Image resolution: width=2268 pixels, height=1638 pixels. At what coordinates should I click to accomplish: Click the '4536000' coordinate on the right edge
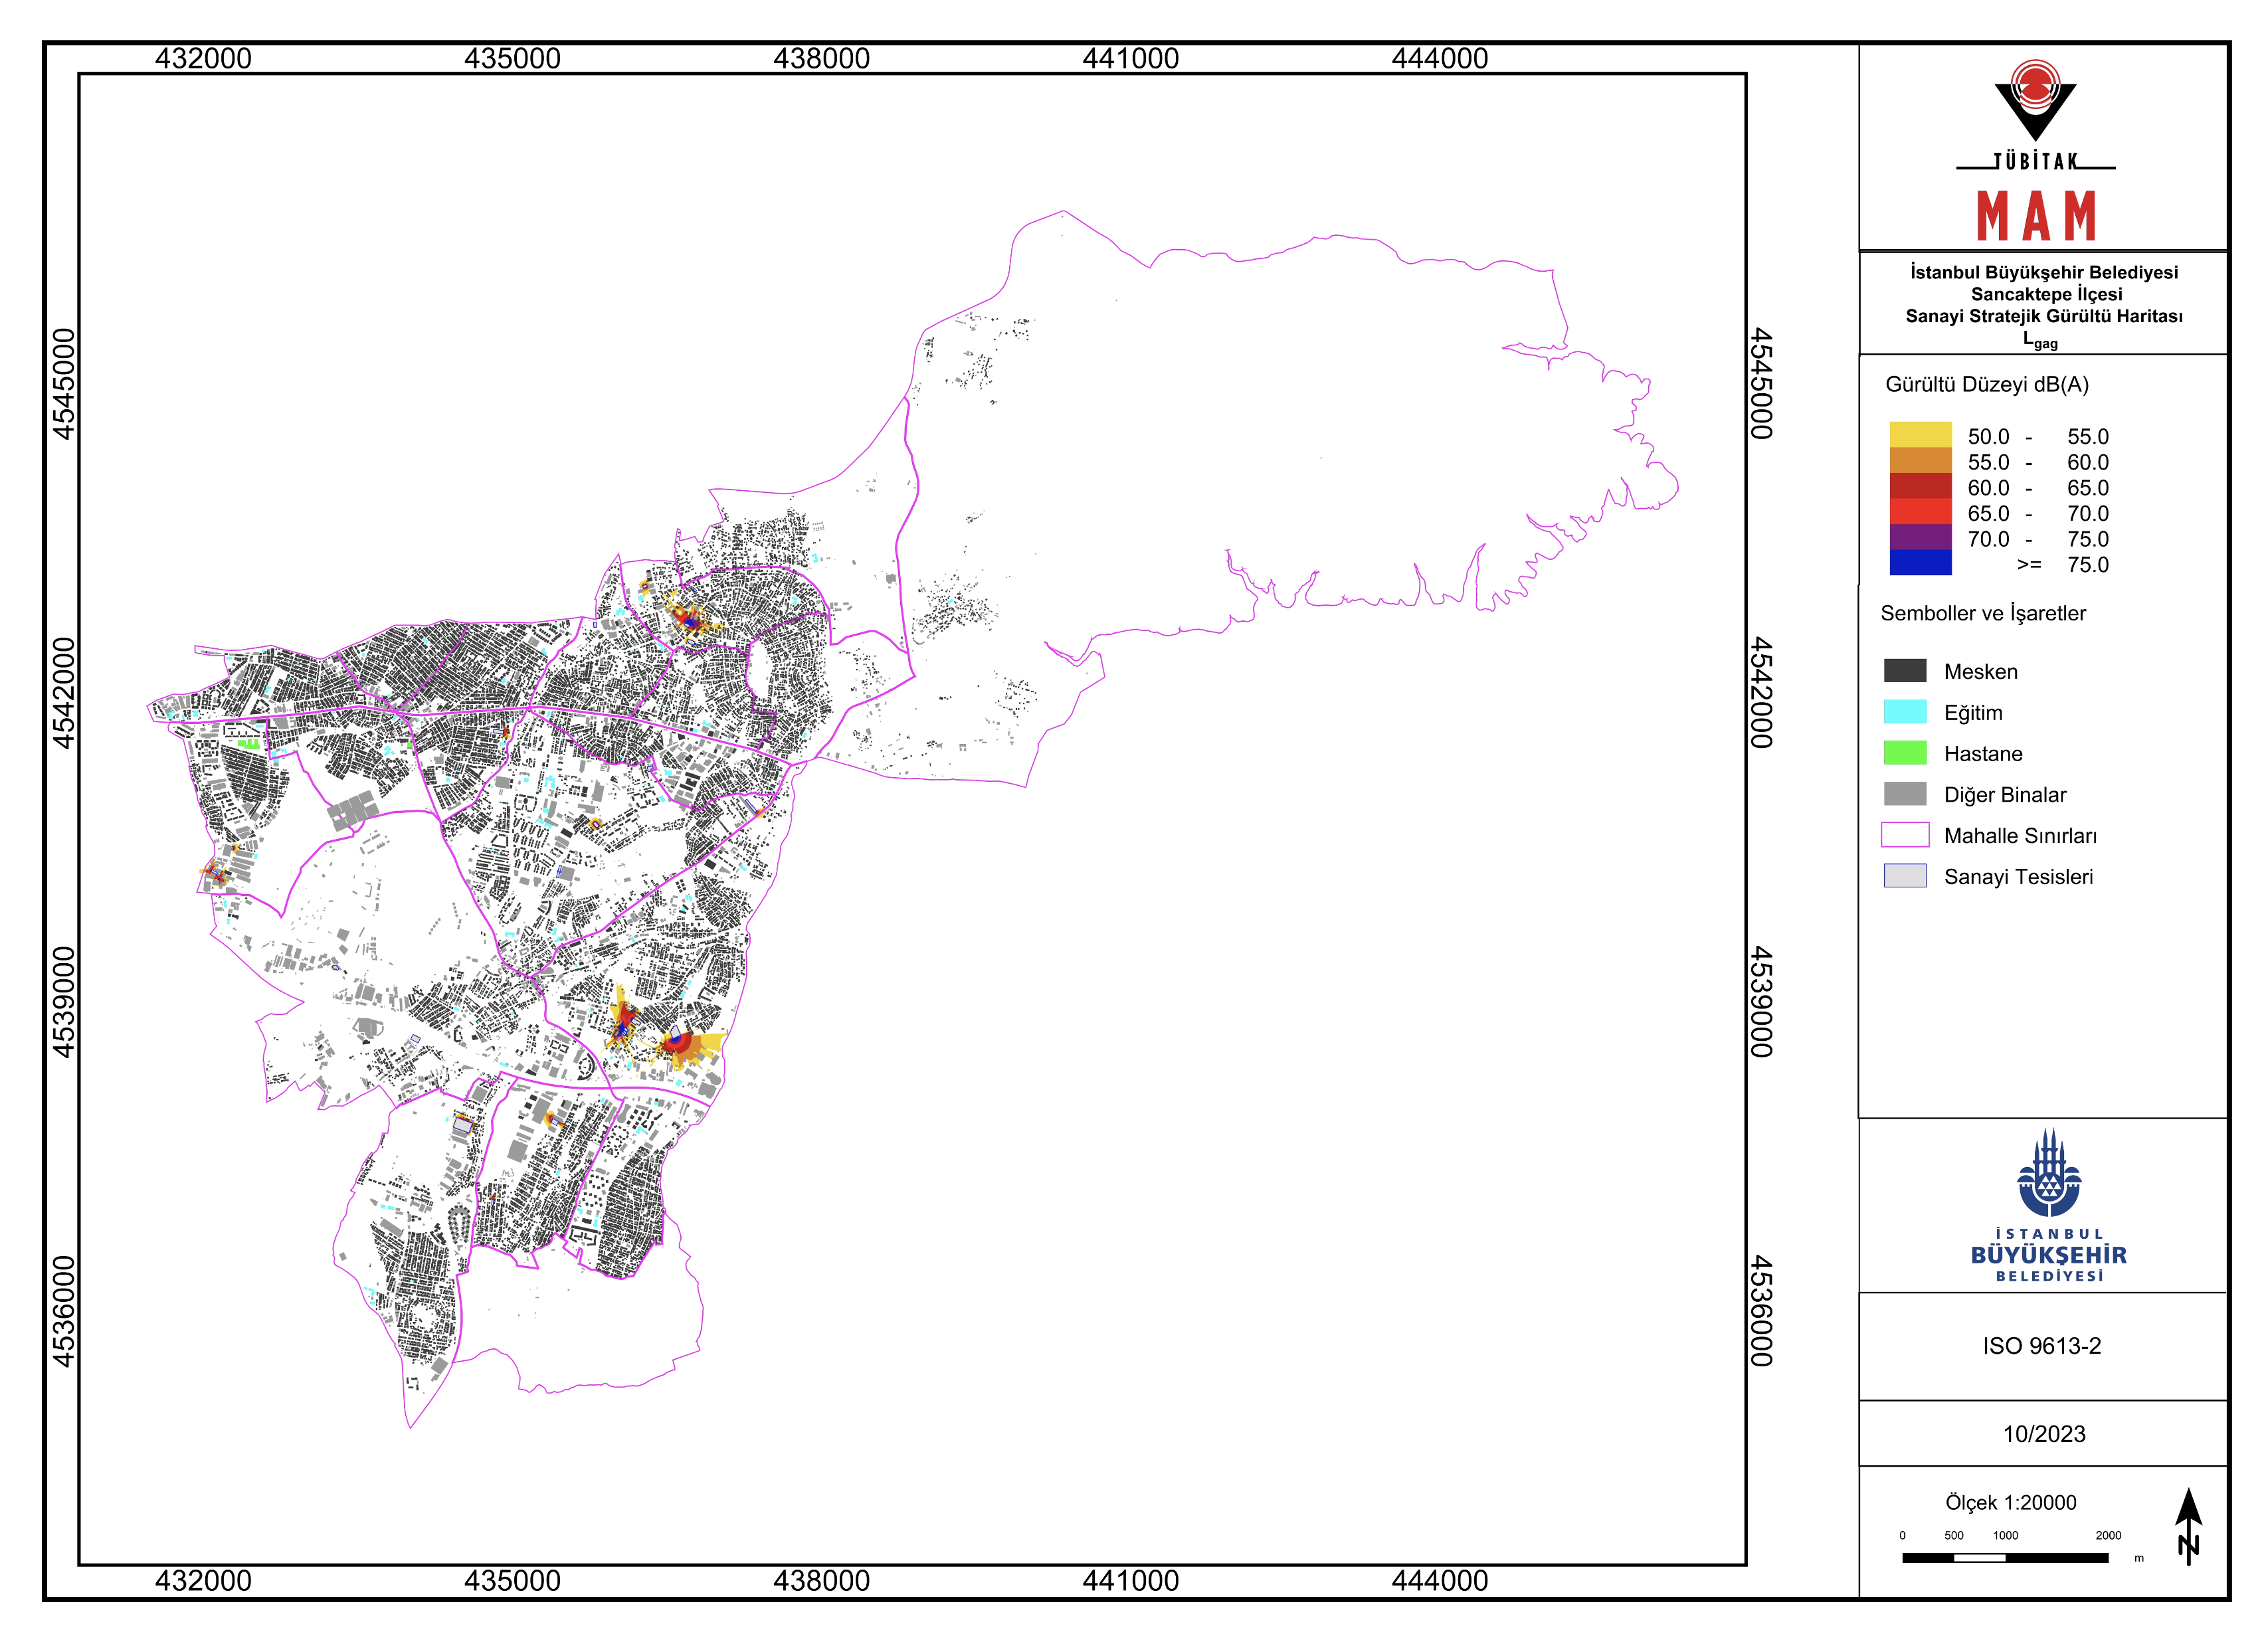click(1761, 1311)
